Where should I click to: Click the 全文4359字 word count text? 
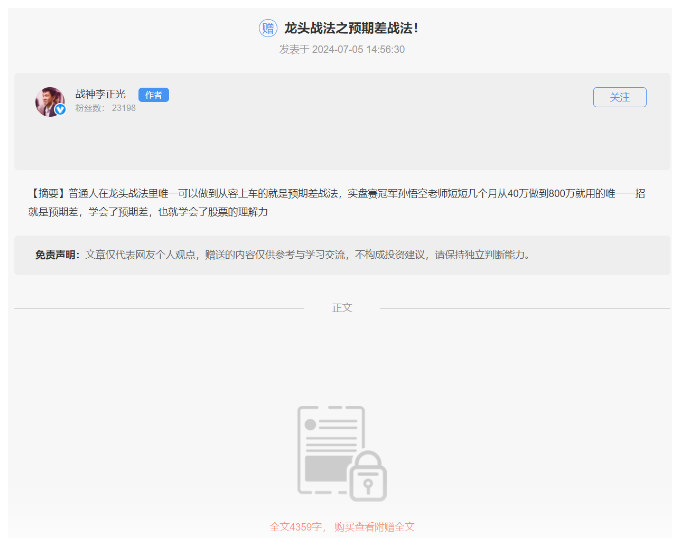[x=297, y=526]
